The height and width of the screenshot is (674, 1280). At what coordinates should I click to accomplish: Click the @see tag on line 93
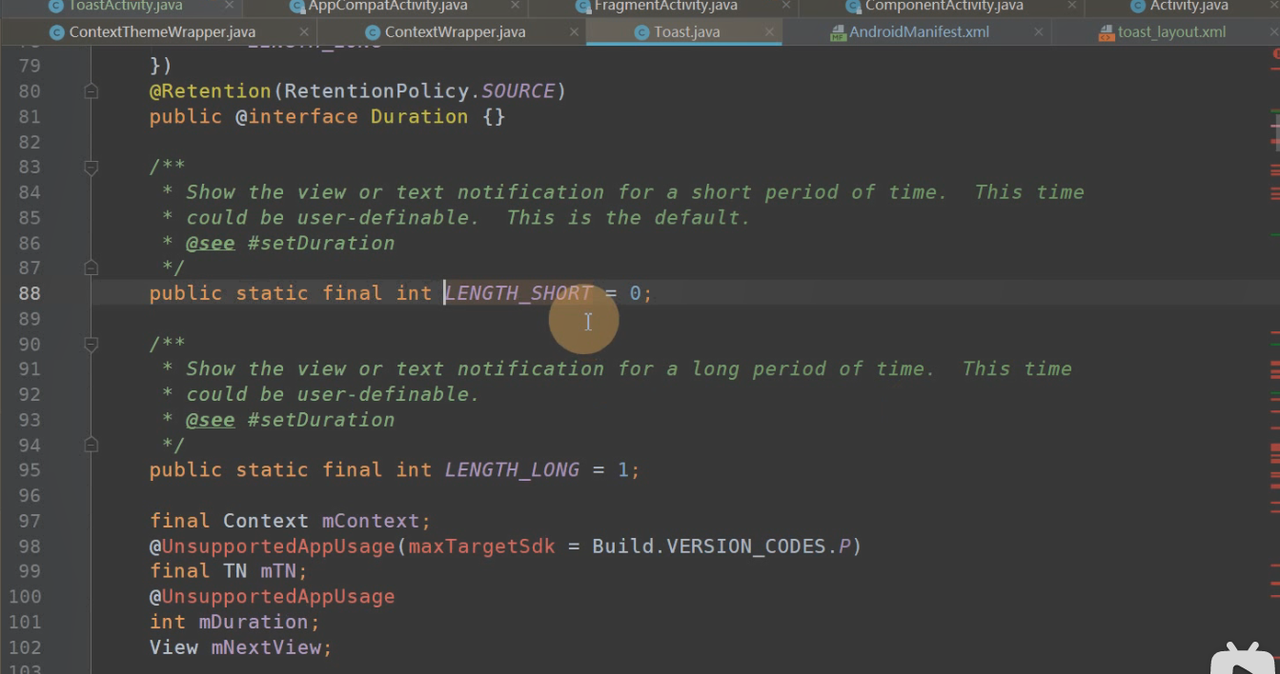(x=210, y=420)
